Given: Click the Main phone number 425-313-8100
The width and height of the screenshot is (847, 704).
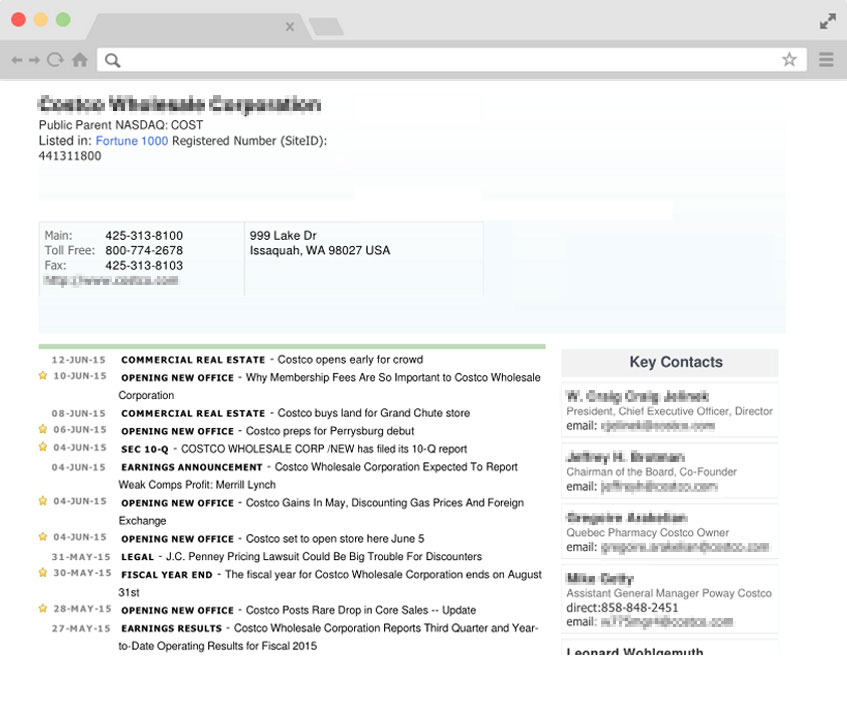Looking at the screenshot, I should [144, 236].
